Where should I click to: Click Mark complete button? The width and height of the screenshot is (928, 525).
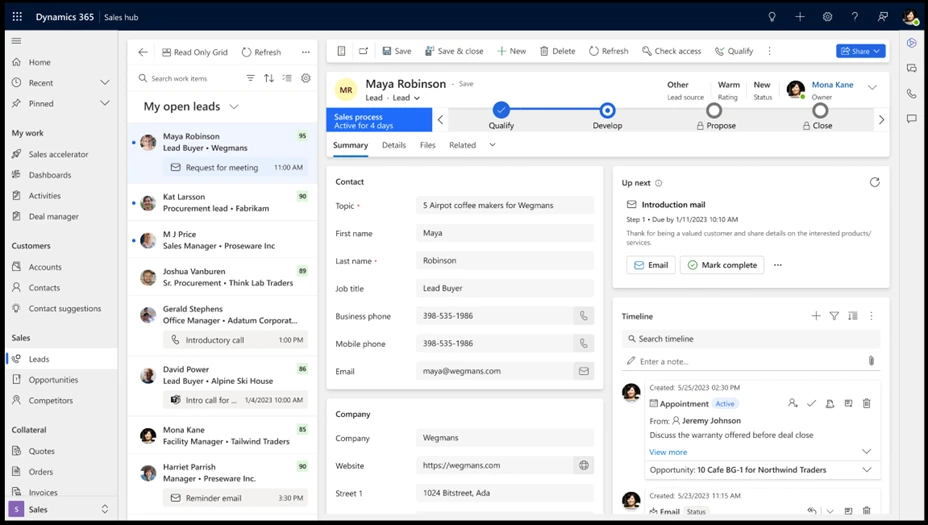pyautogui.click(x=722, y=265)
